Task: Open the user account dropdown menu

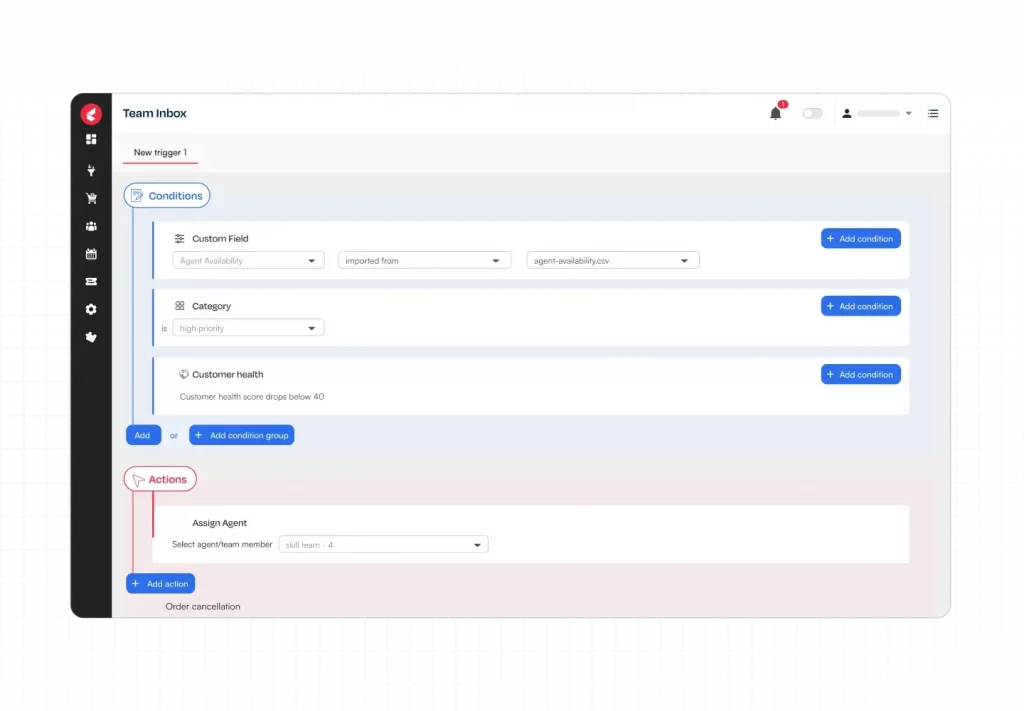Action: (876, 114)
